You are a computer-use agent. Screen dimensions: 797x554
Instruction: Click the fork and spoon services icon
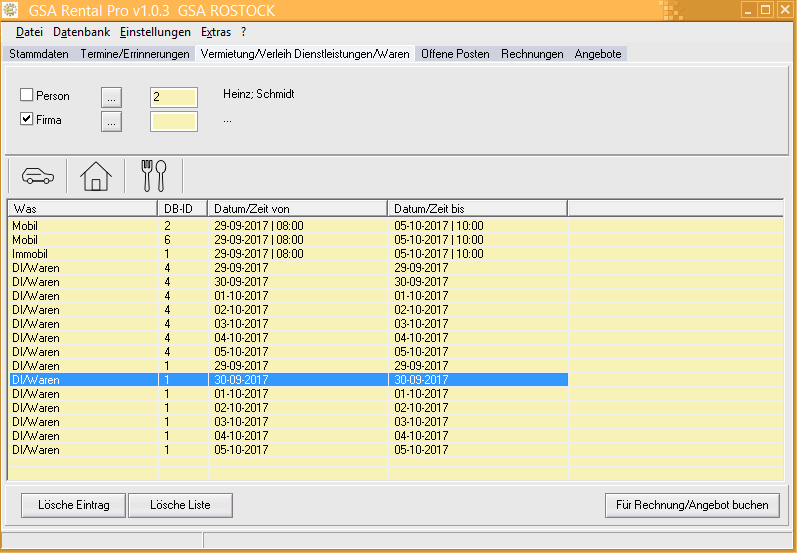tap(154, 176)
